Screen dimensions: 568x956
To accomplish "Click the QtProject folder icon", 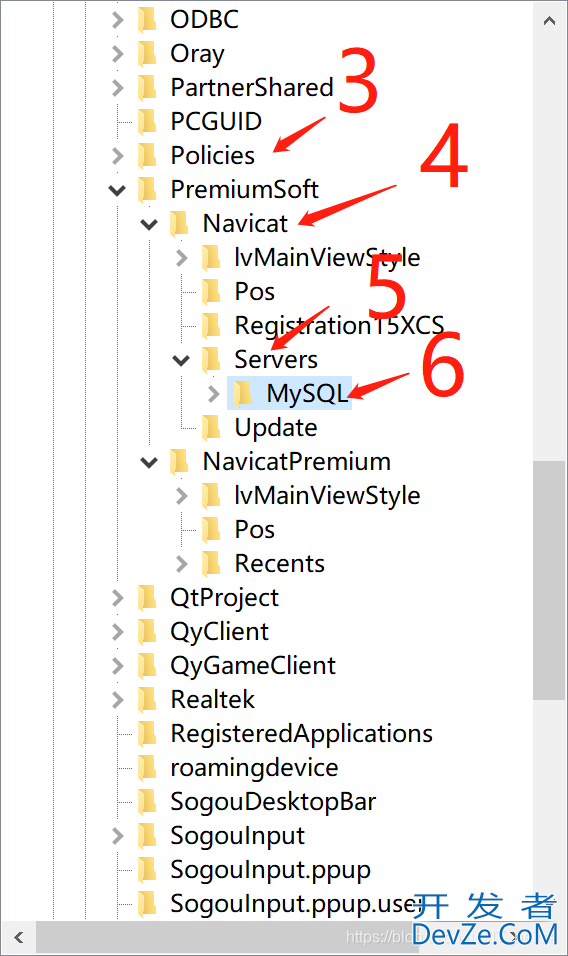I will pos(147,598).
